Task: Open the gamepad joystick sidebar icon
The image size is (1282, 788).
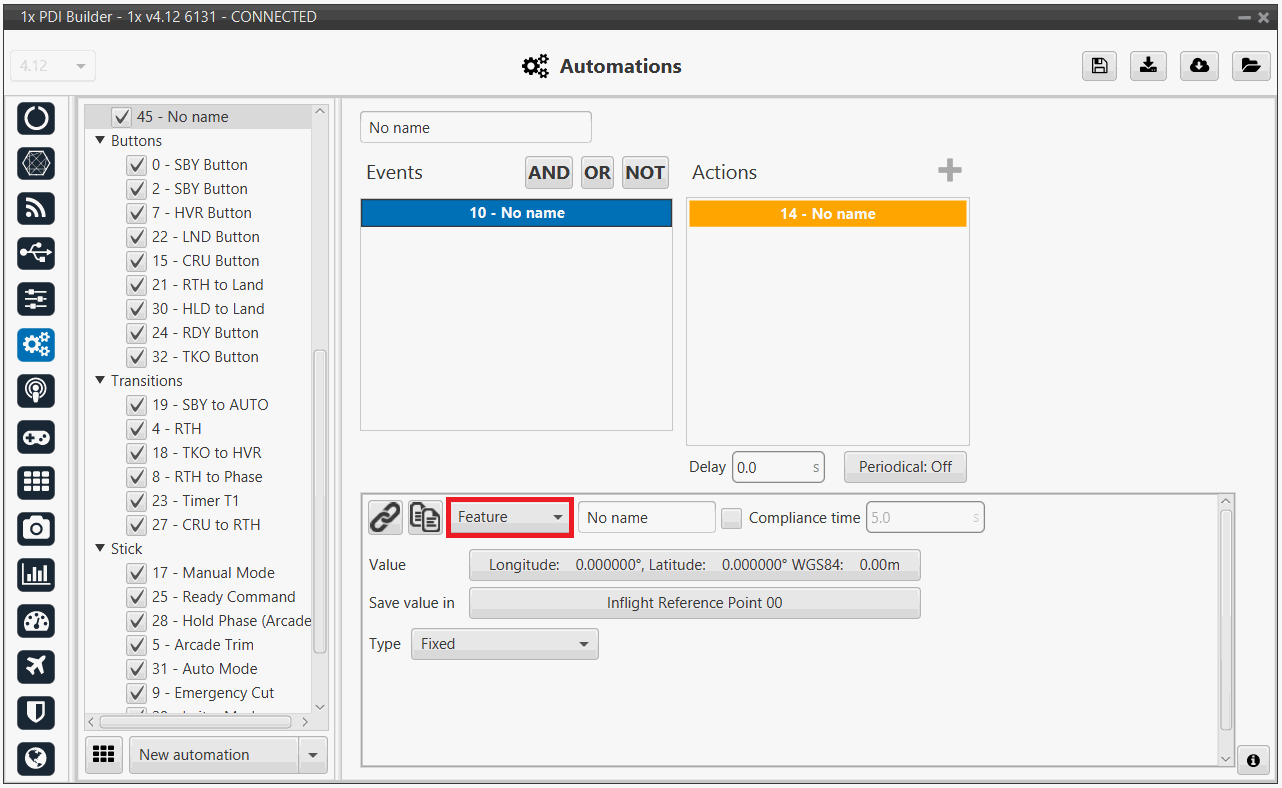Action: click(36, 437)
